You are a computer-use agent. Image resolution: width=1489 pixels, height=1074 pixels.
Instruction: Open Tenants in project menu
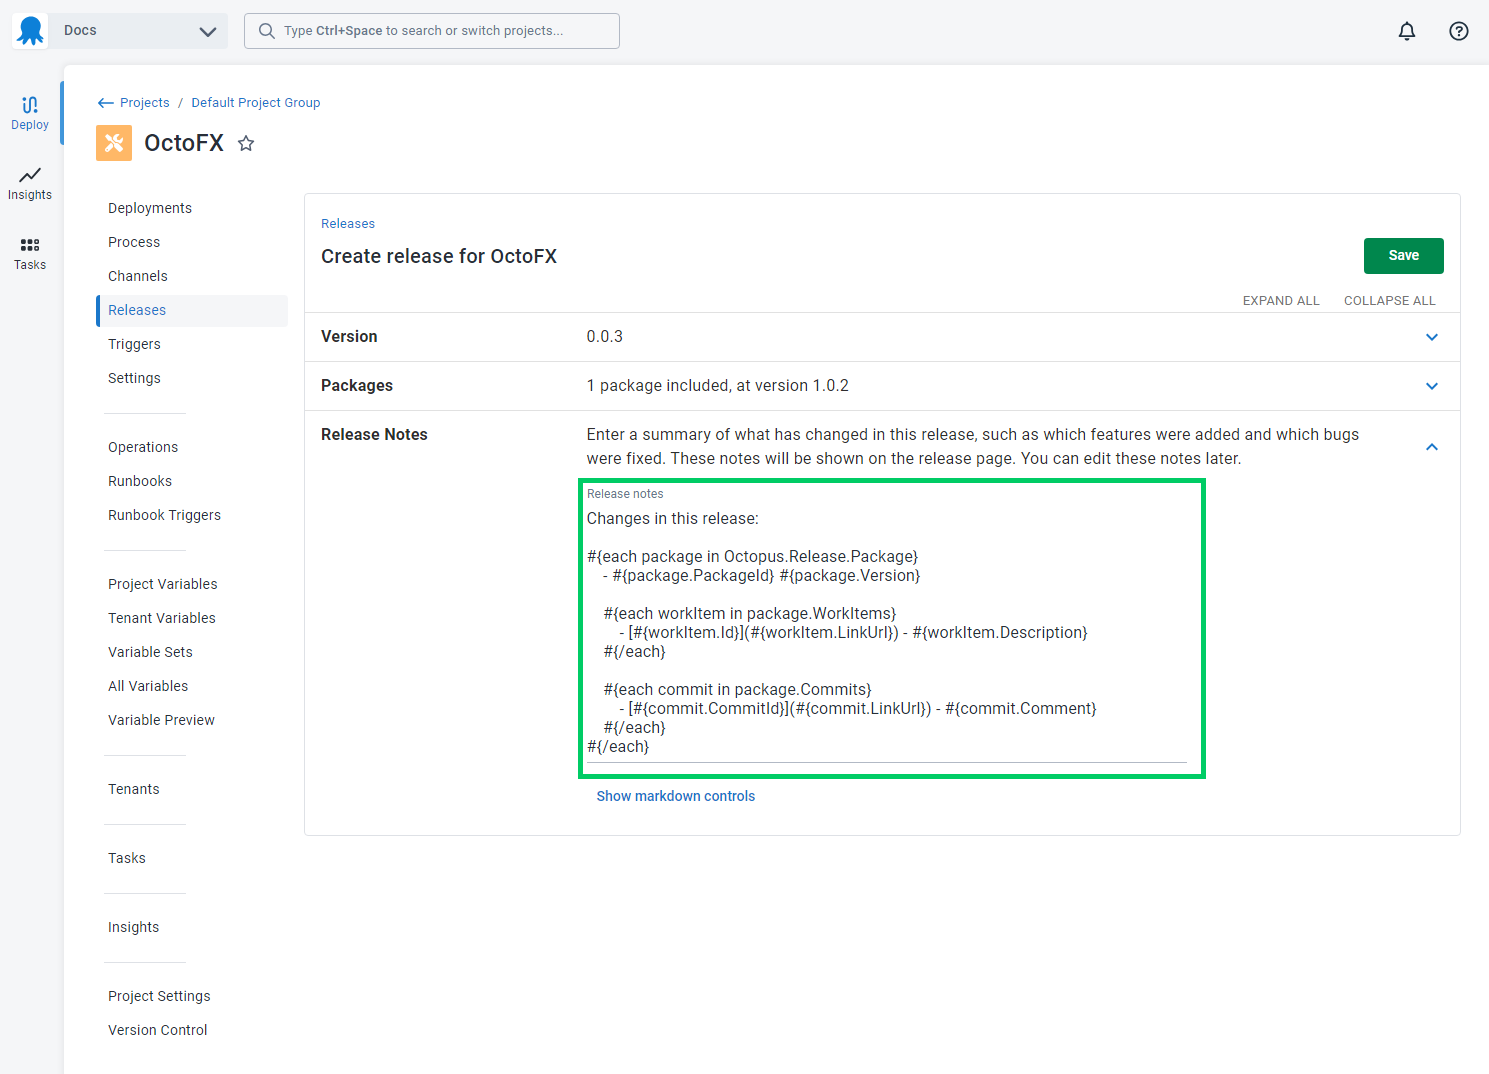click(134, 789)
